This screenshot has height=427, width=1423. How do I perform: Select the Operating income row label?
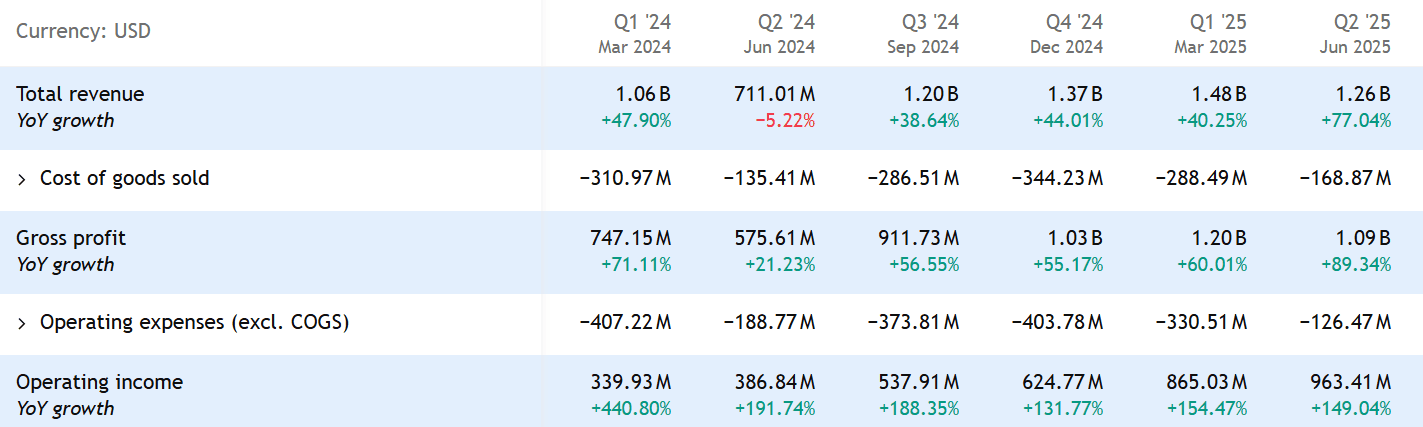click(x=99, y=382)
